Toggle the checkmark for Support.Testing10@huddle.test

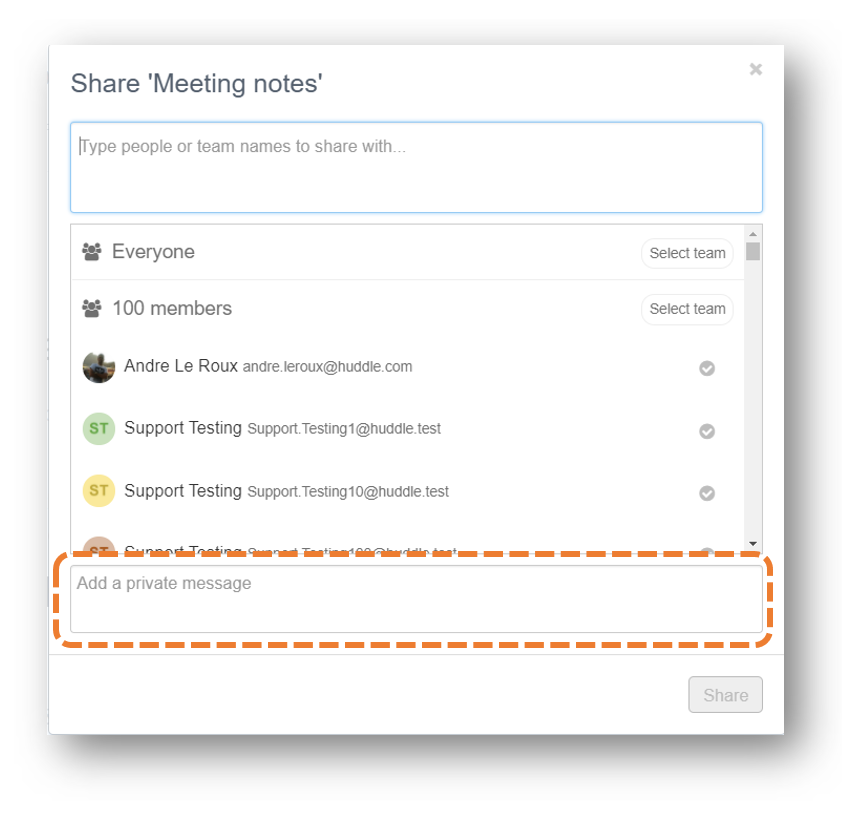707,493
